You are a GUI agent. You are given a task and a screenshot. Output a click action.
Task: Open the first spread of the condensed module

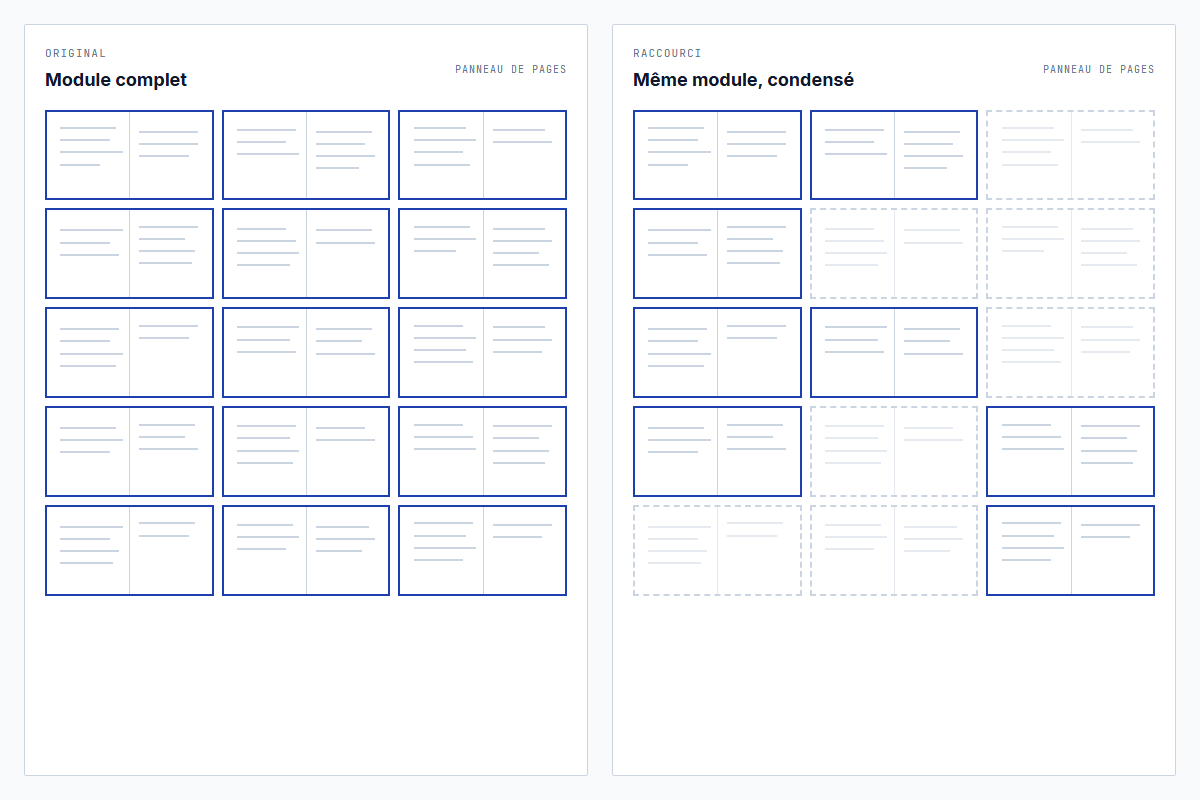[x=717, y=154]
